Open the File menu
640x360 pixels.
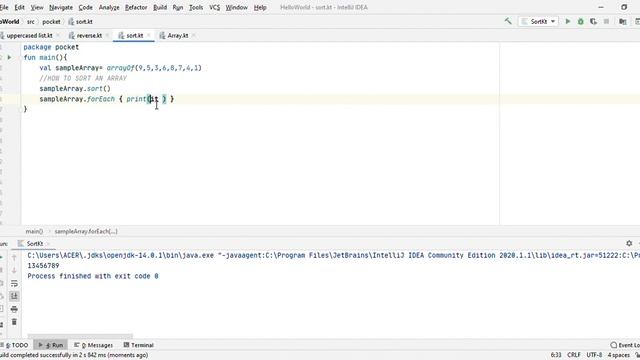(4, 7)
